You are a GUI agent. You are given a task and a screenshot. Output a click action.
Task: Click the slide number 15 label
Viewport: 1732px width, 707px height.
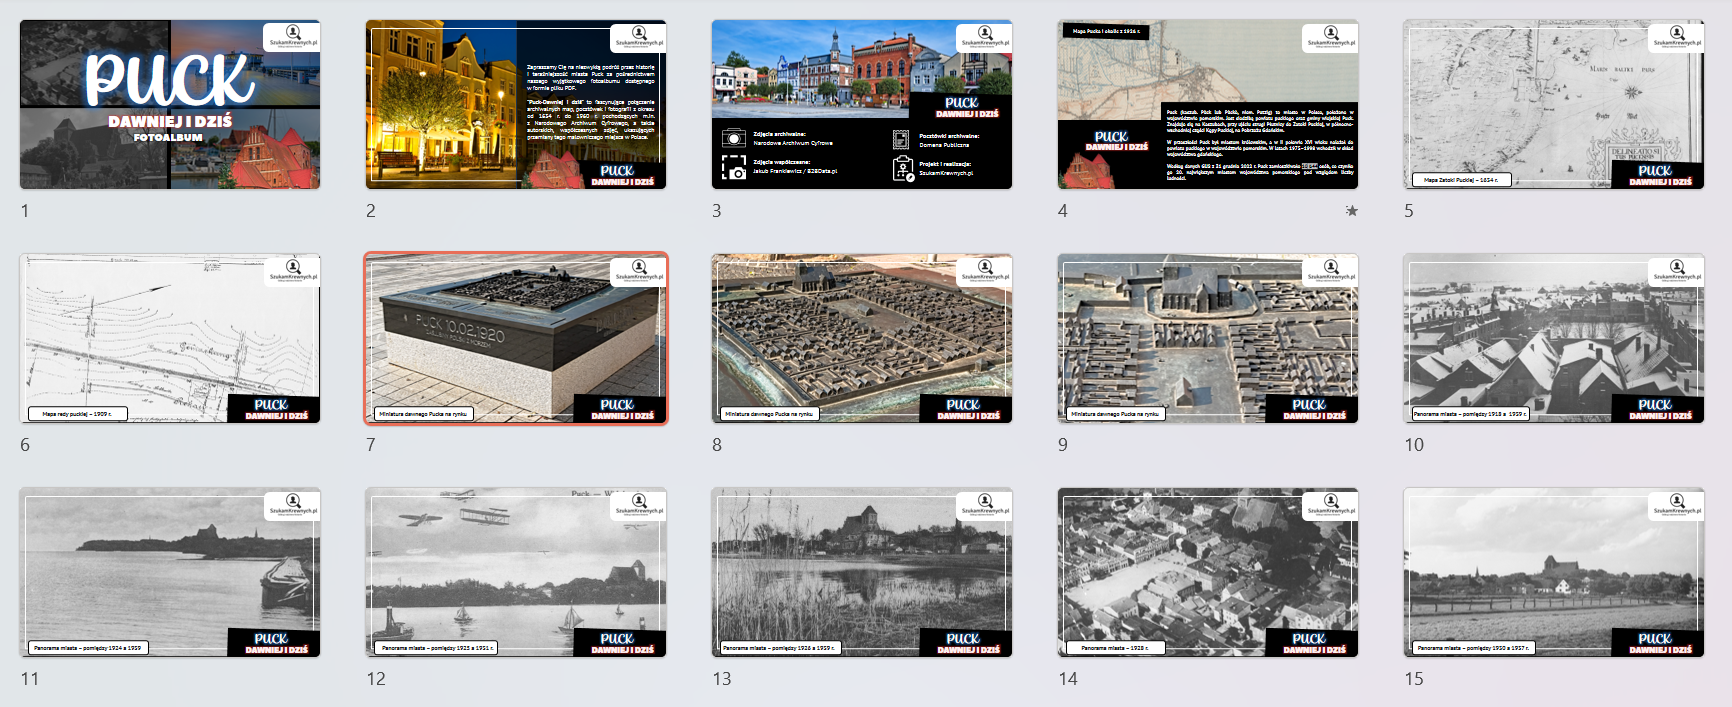point(1414,679)
